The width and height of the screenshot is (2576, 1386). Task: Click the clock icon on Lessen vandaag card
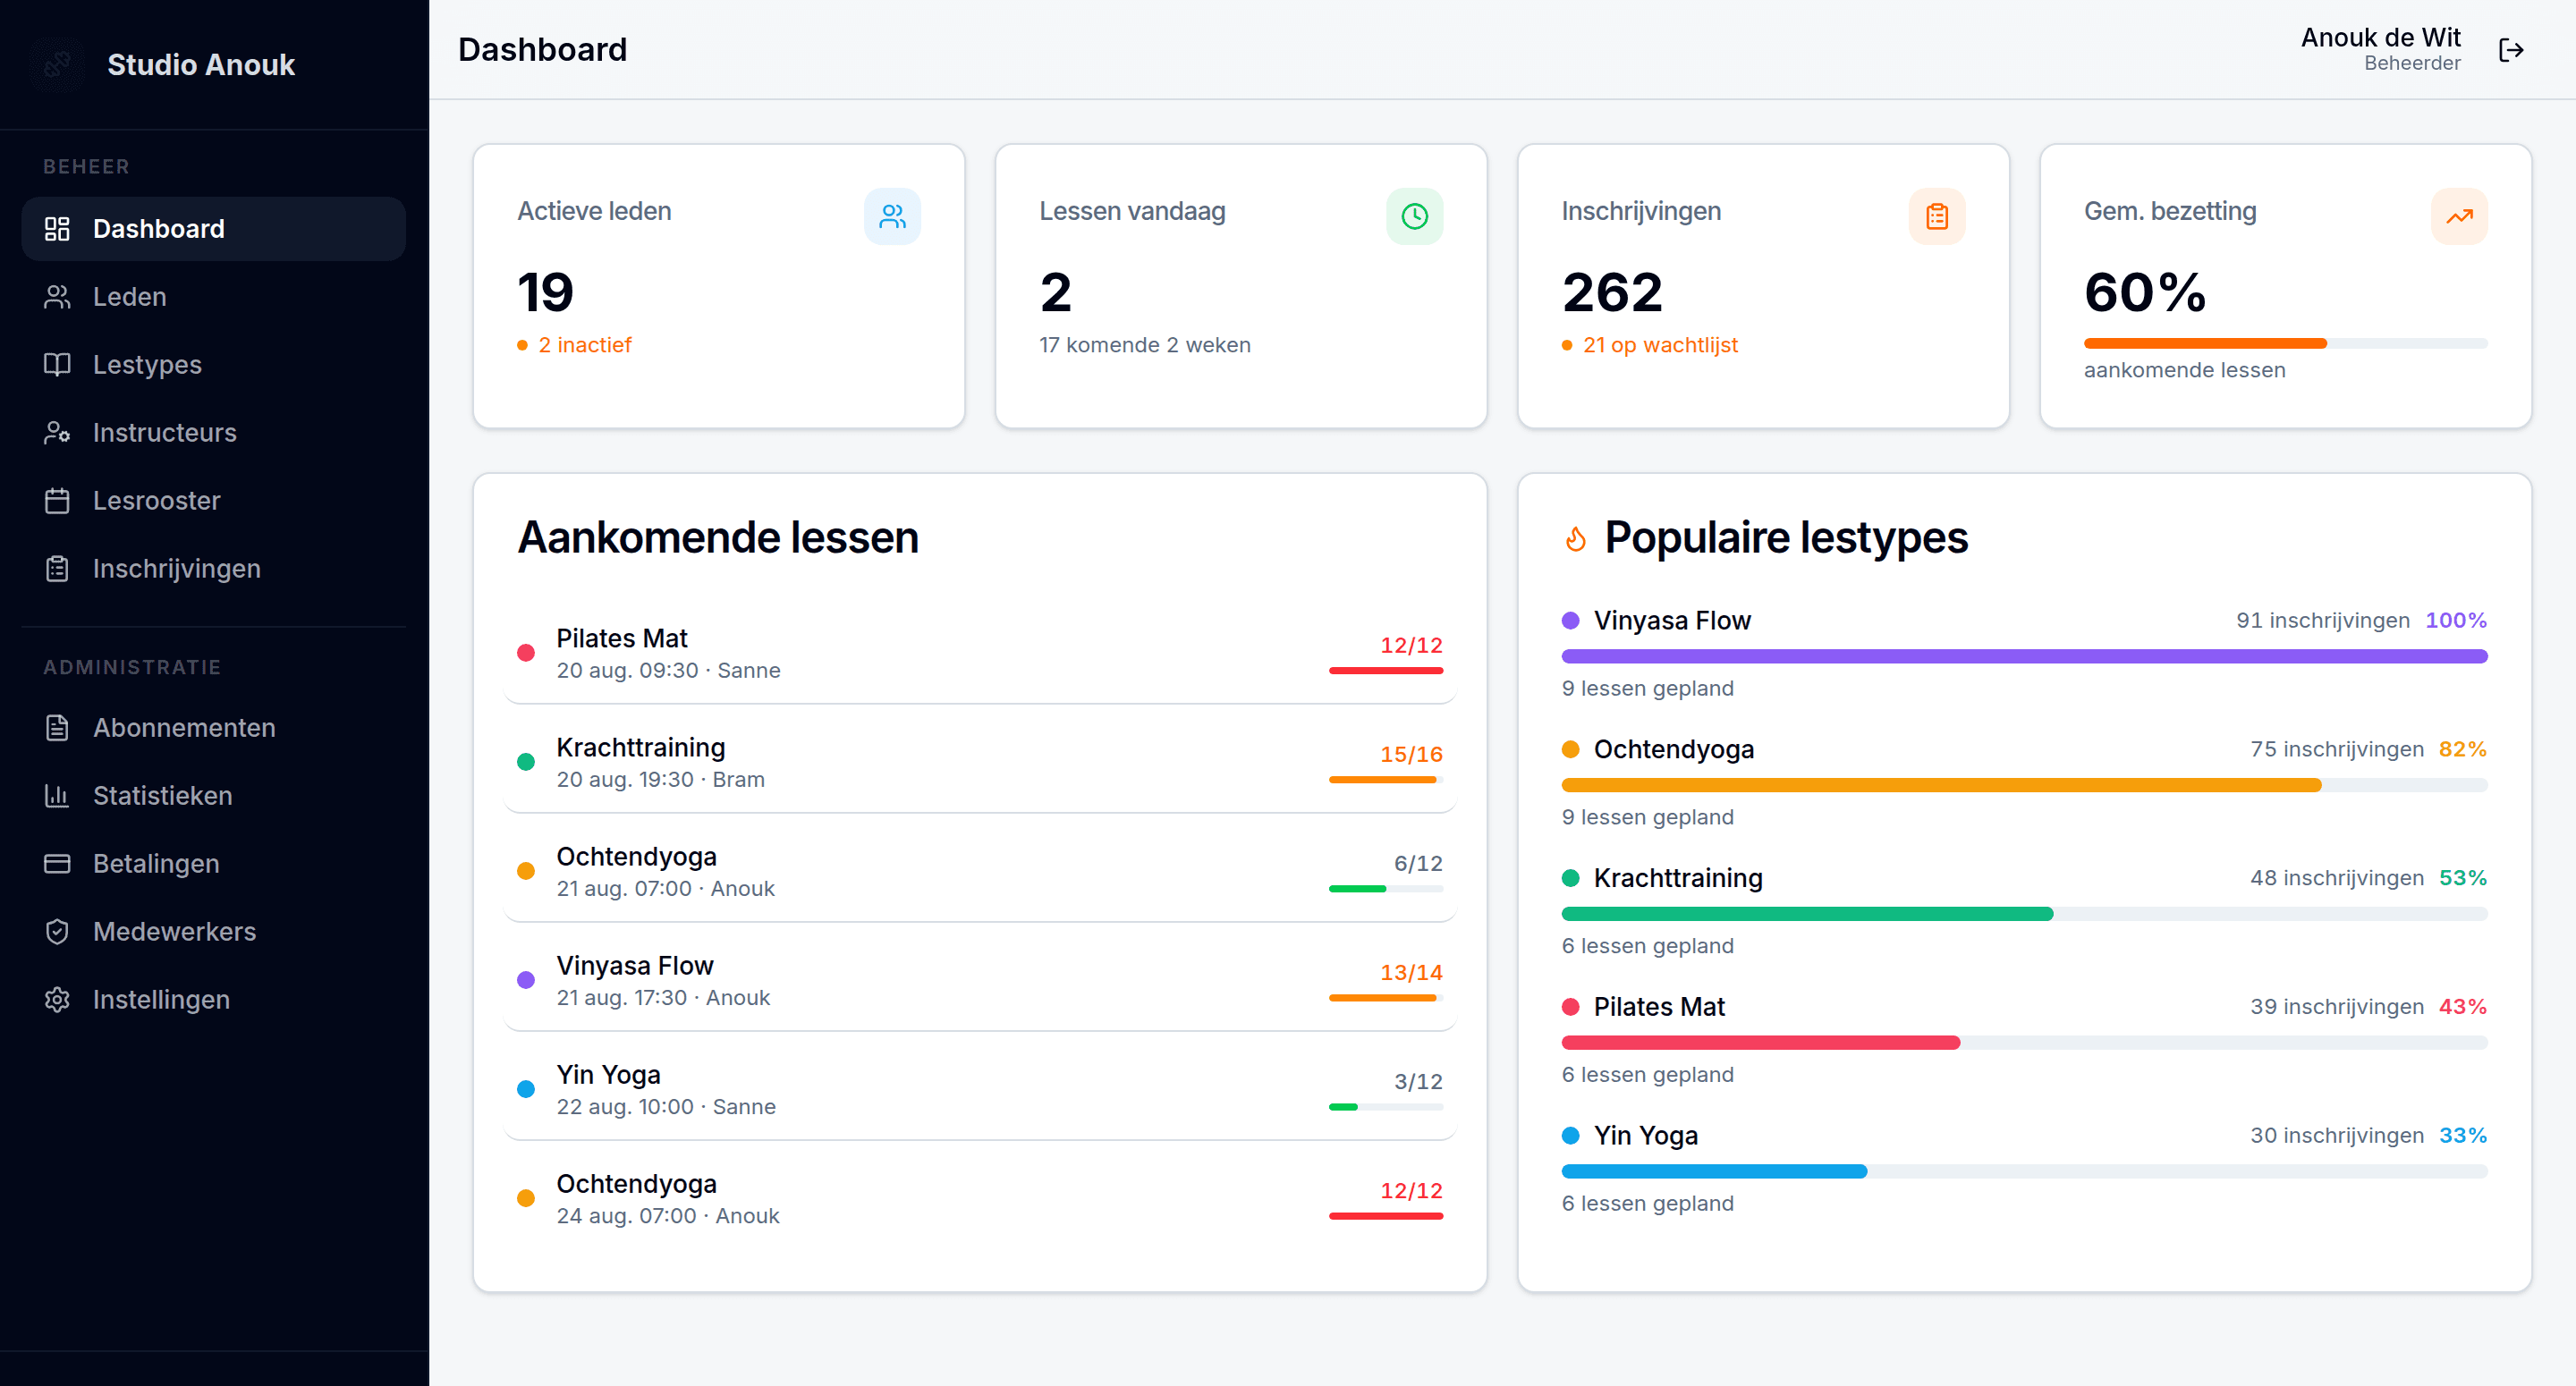[x=1414, y=216]
